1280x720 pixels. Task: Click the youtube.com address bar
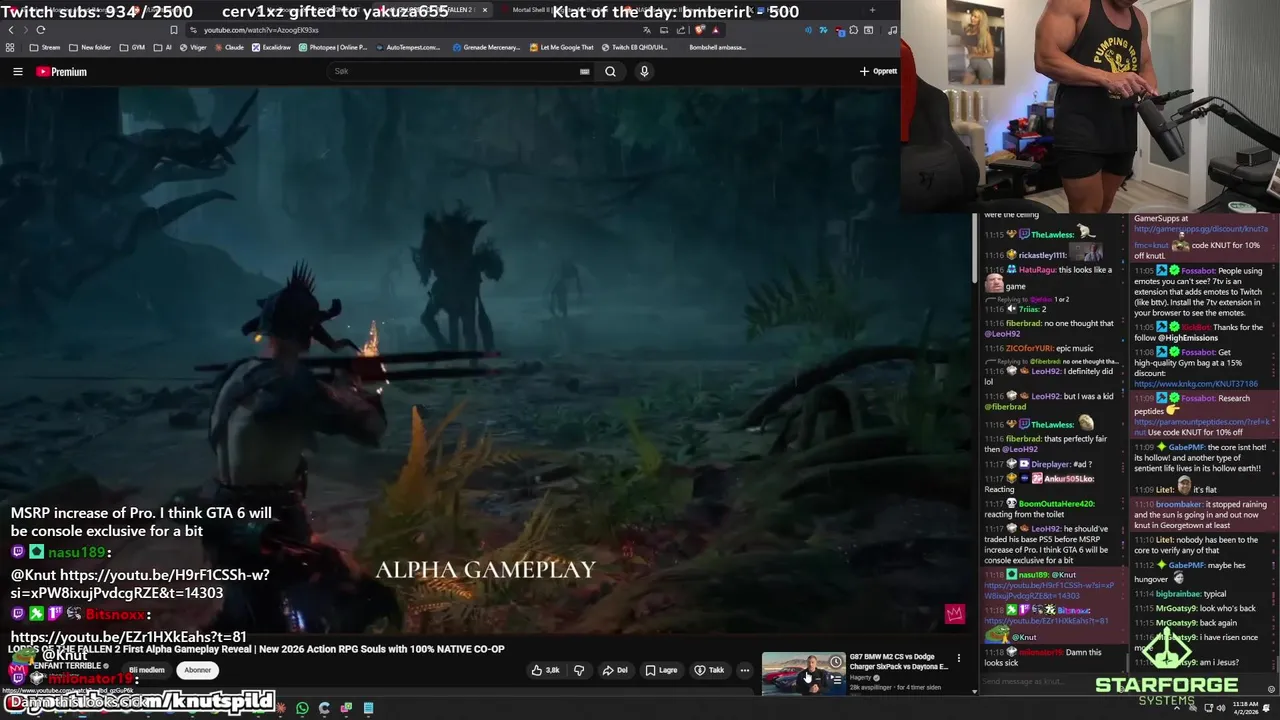coord(420,30)
